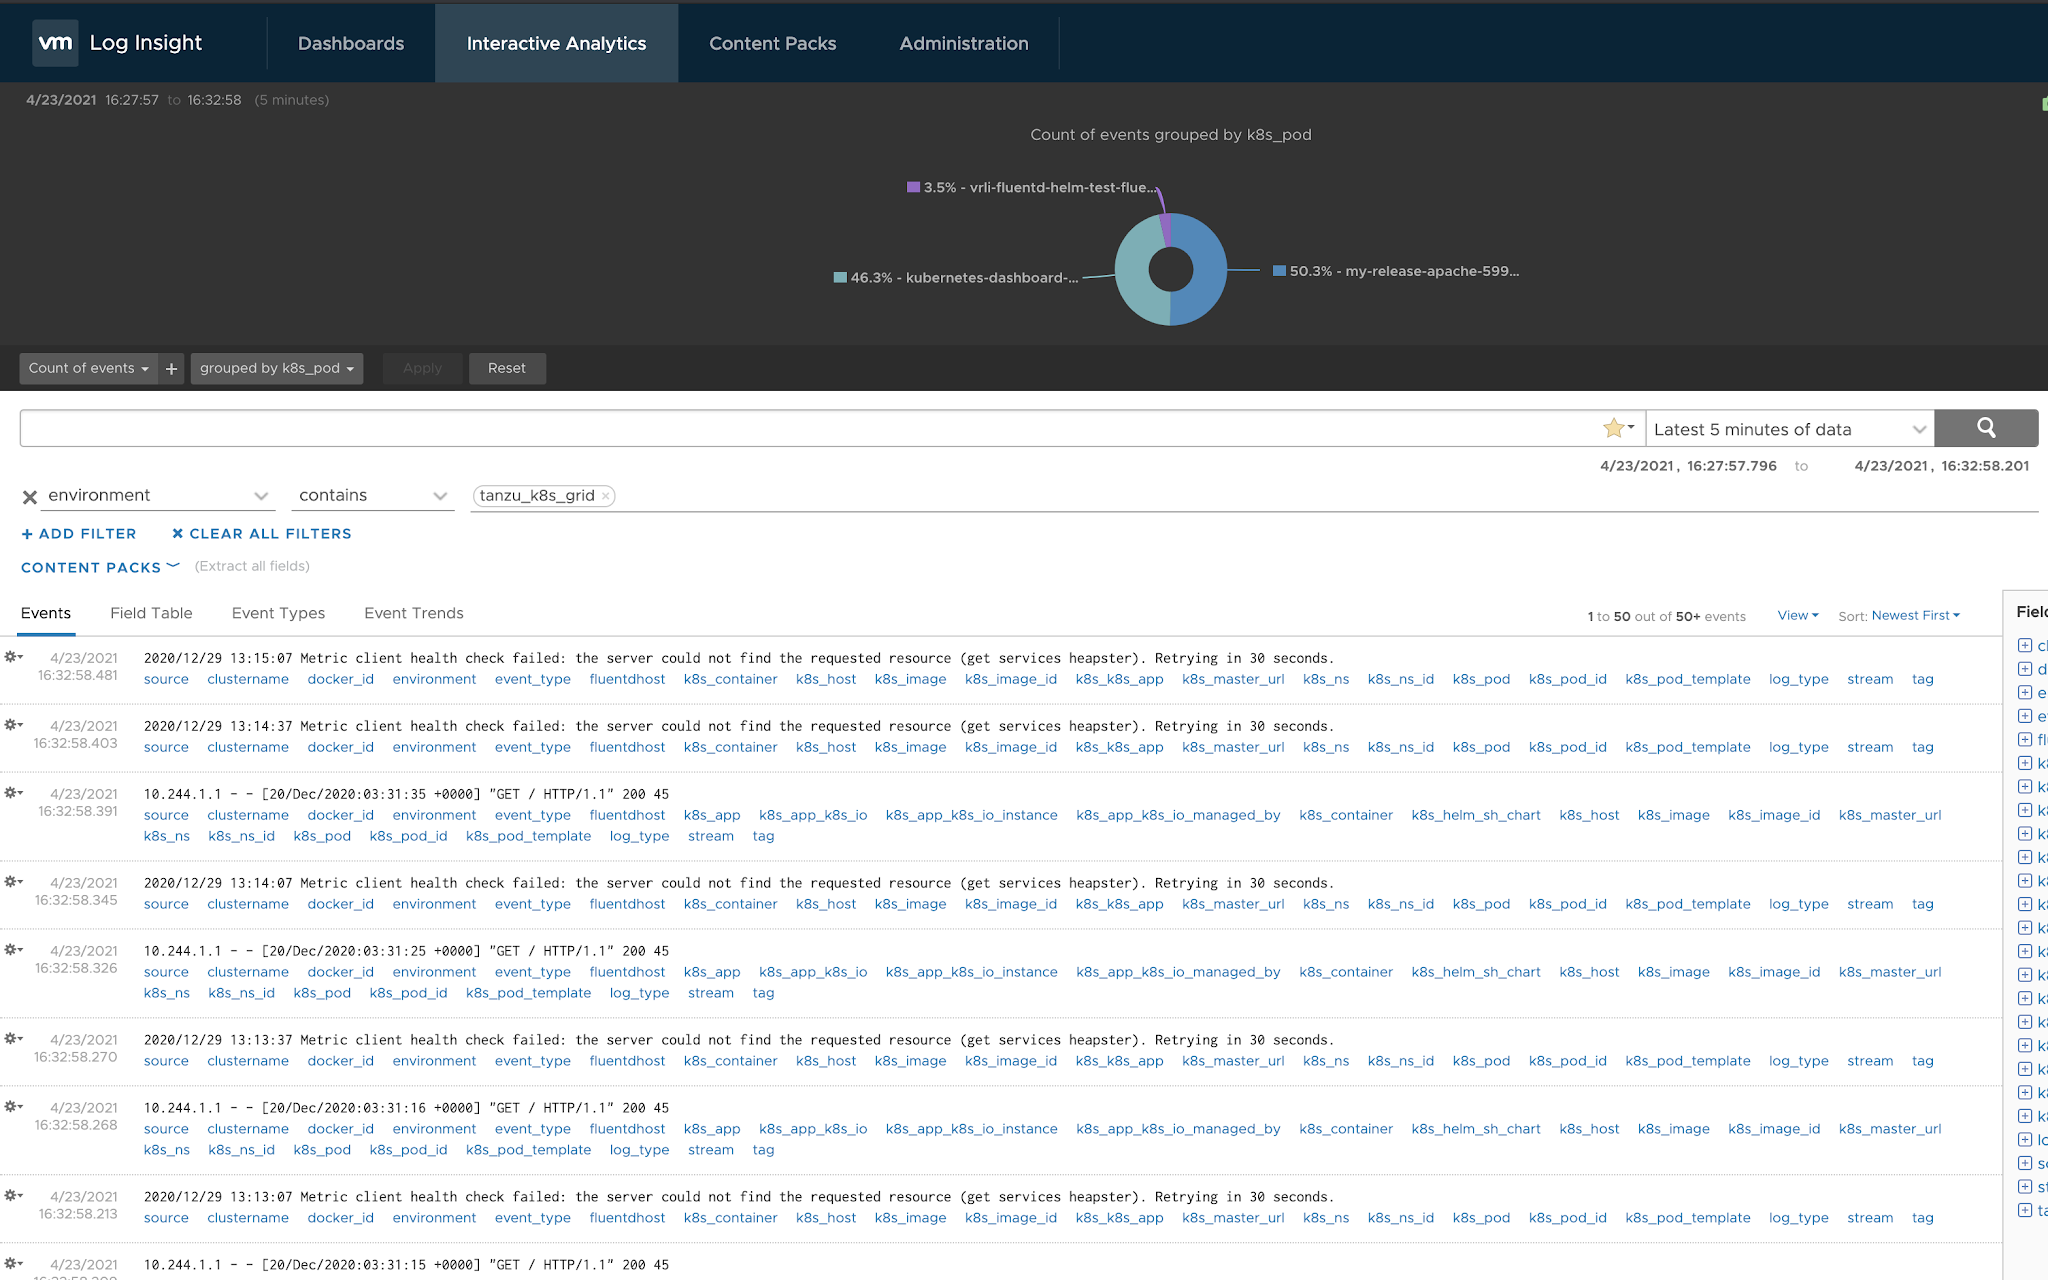Click Clear All Filters
This screenshot has height=1280, width=2048.
point(262,534)
